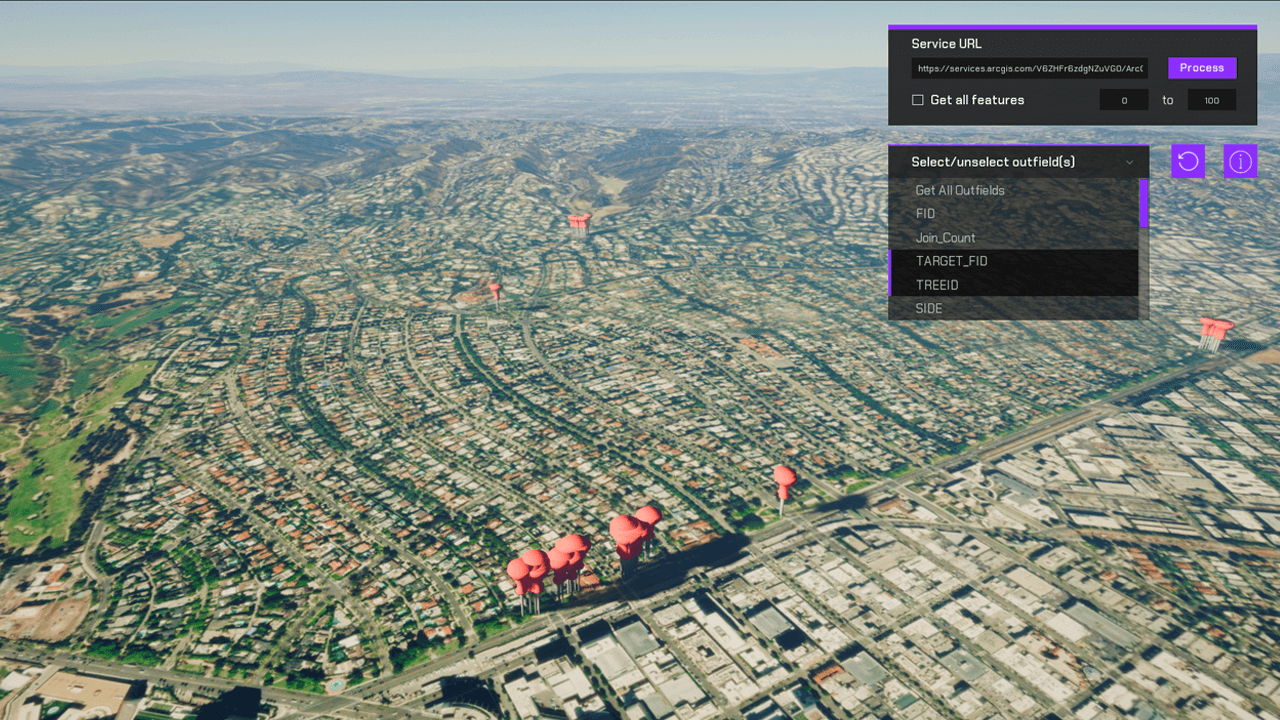The height and width of the screenshot is (720, 1280).
Task: Click the end index field showing 100
Action: [1211, 99]
